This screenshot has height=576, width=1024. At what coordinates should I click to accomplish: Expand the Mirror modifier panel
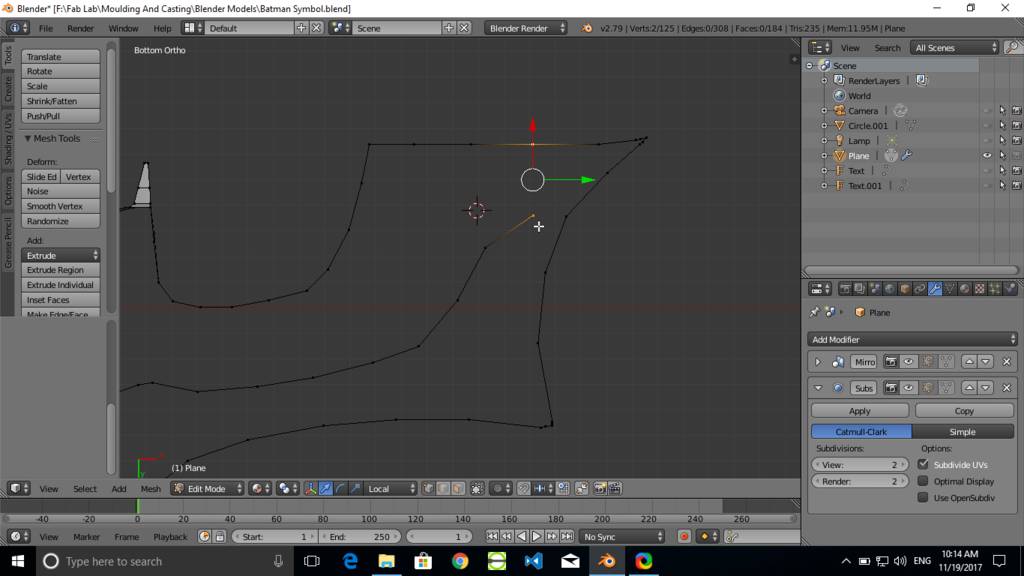coord(818,362)
